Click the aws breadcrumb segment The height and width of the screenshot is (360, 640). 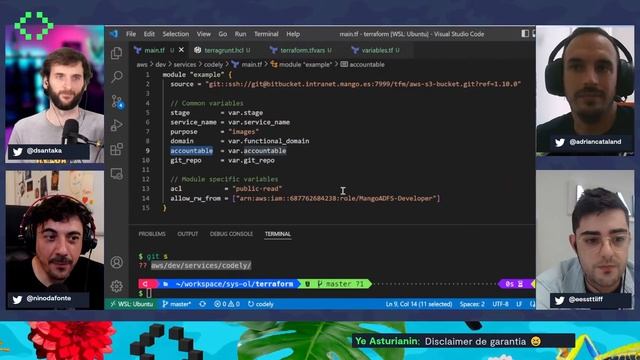coord(142,64)
